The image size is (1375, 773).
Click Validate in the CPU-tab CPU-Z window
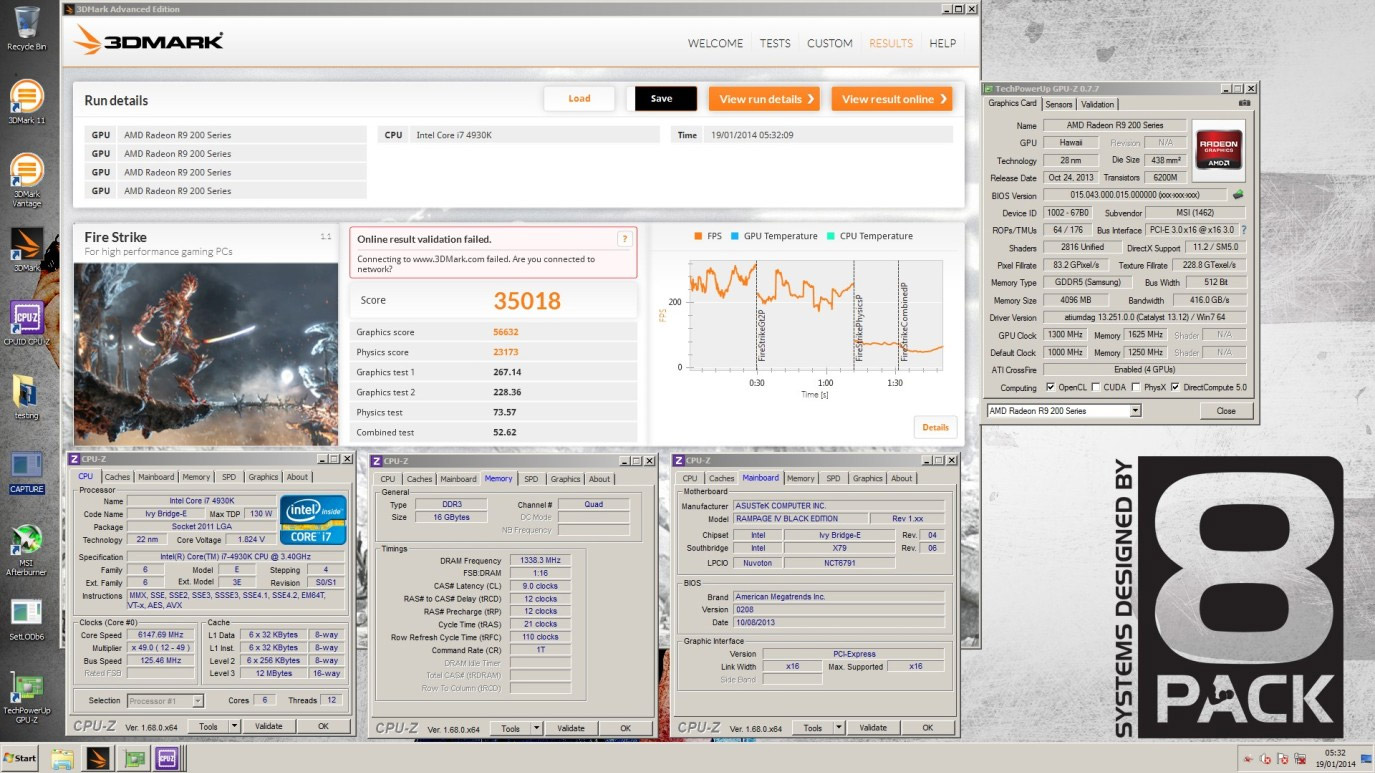click(268, 727)
